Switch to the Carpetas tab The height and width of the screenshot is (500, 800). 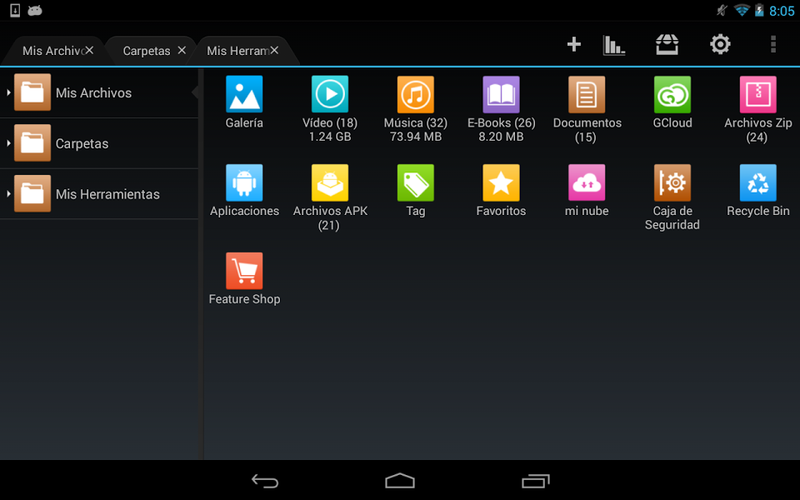click(x=146, y=51)
